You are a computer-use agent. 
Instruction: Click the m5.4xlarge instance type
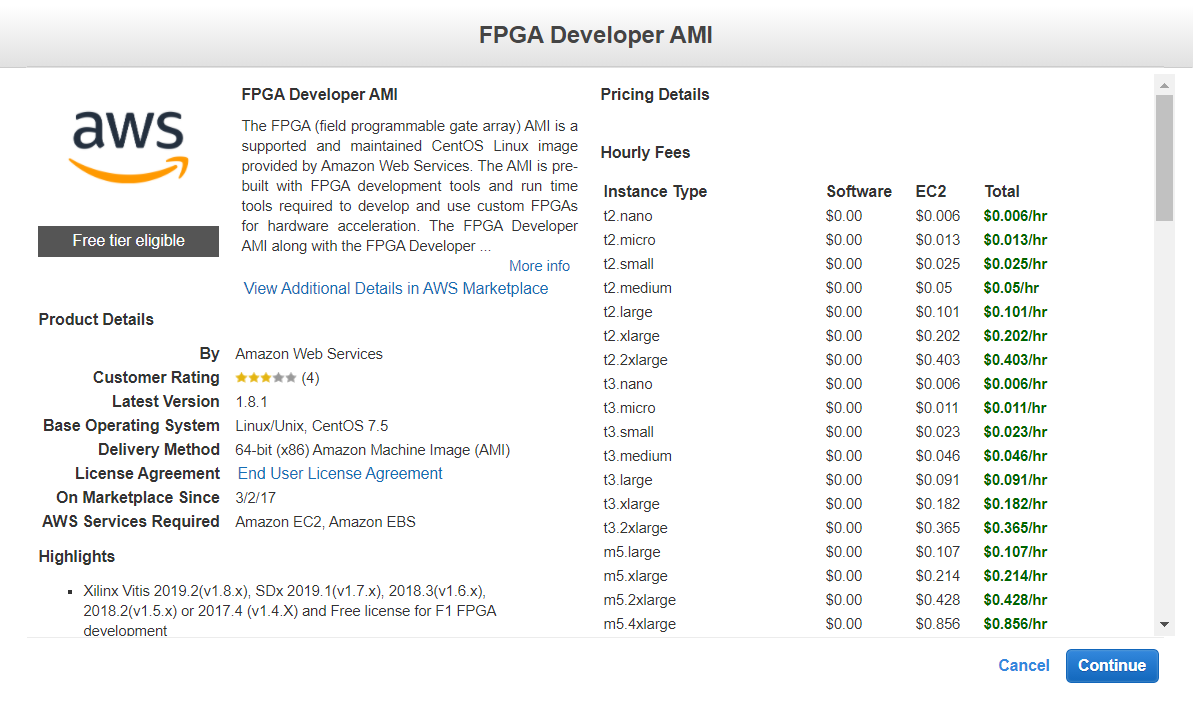[639, 624]
